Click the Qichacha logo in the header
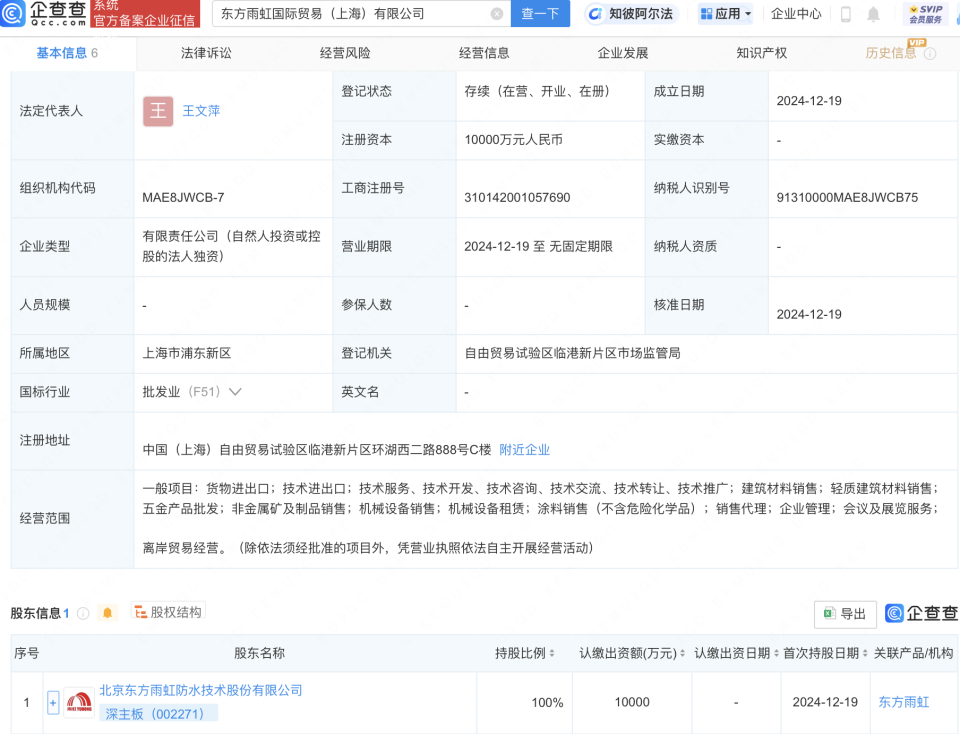Image resolution: width=960 pixels, height=734 pixels. coord(43,13)
